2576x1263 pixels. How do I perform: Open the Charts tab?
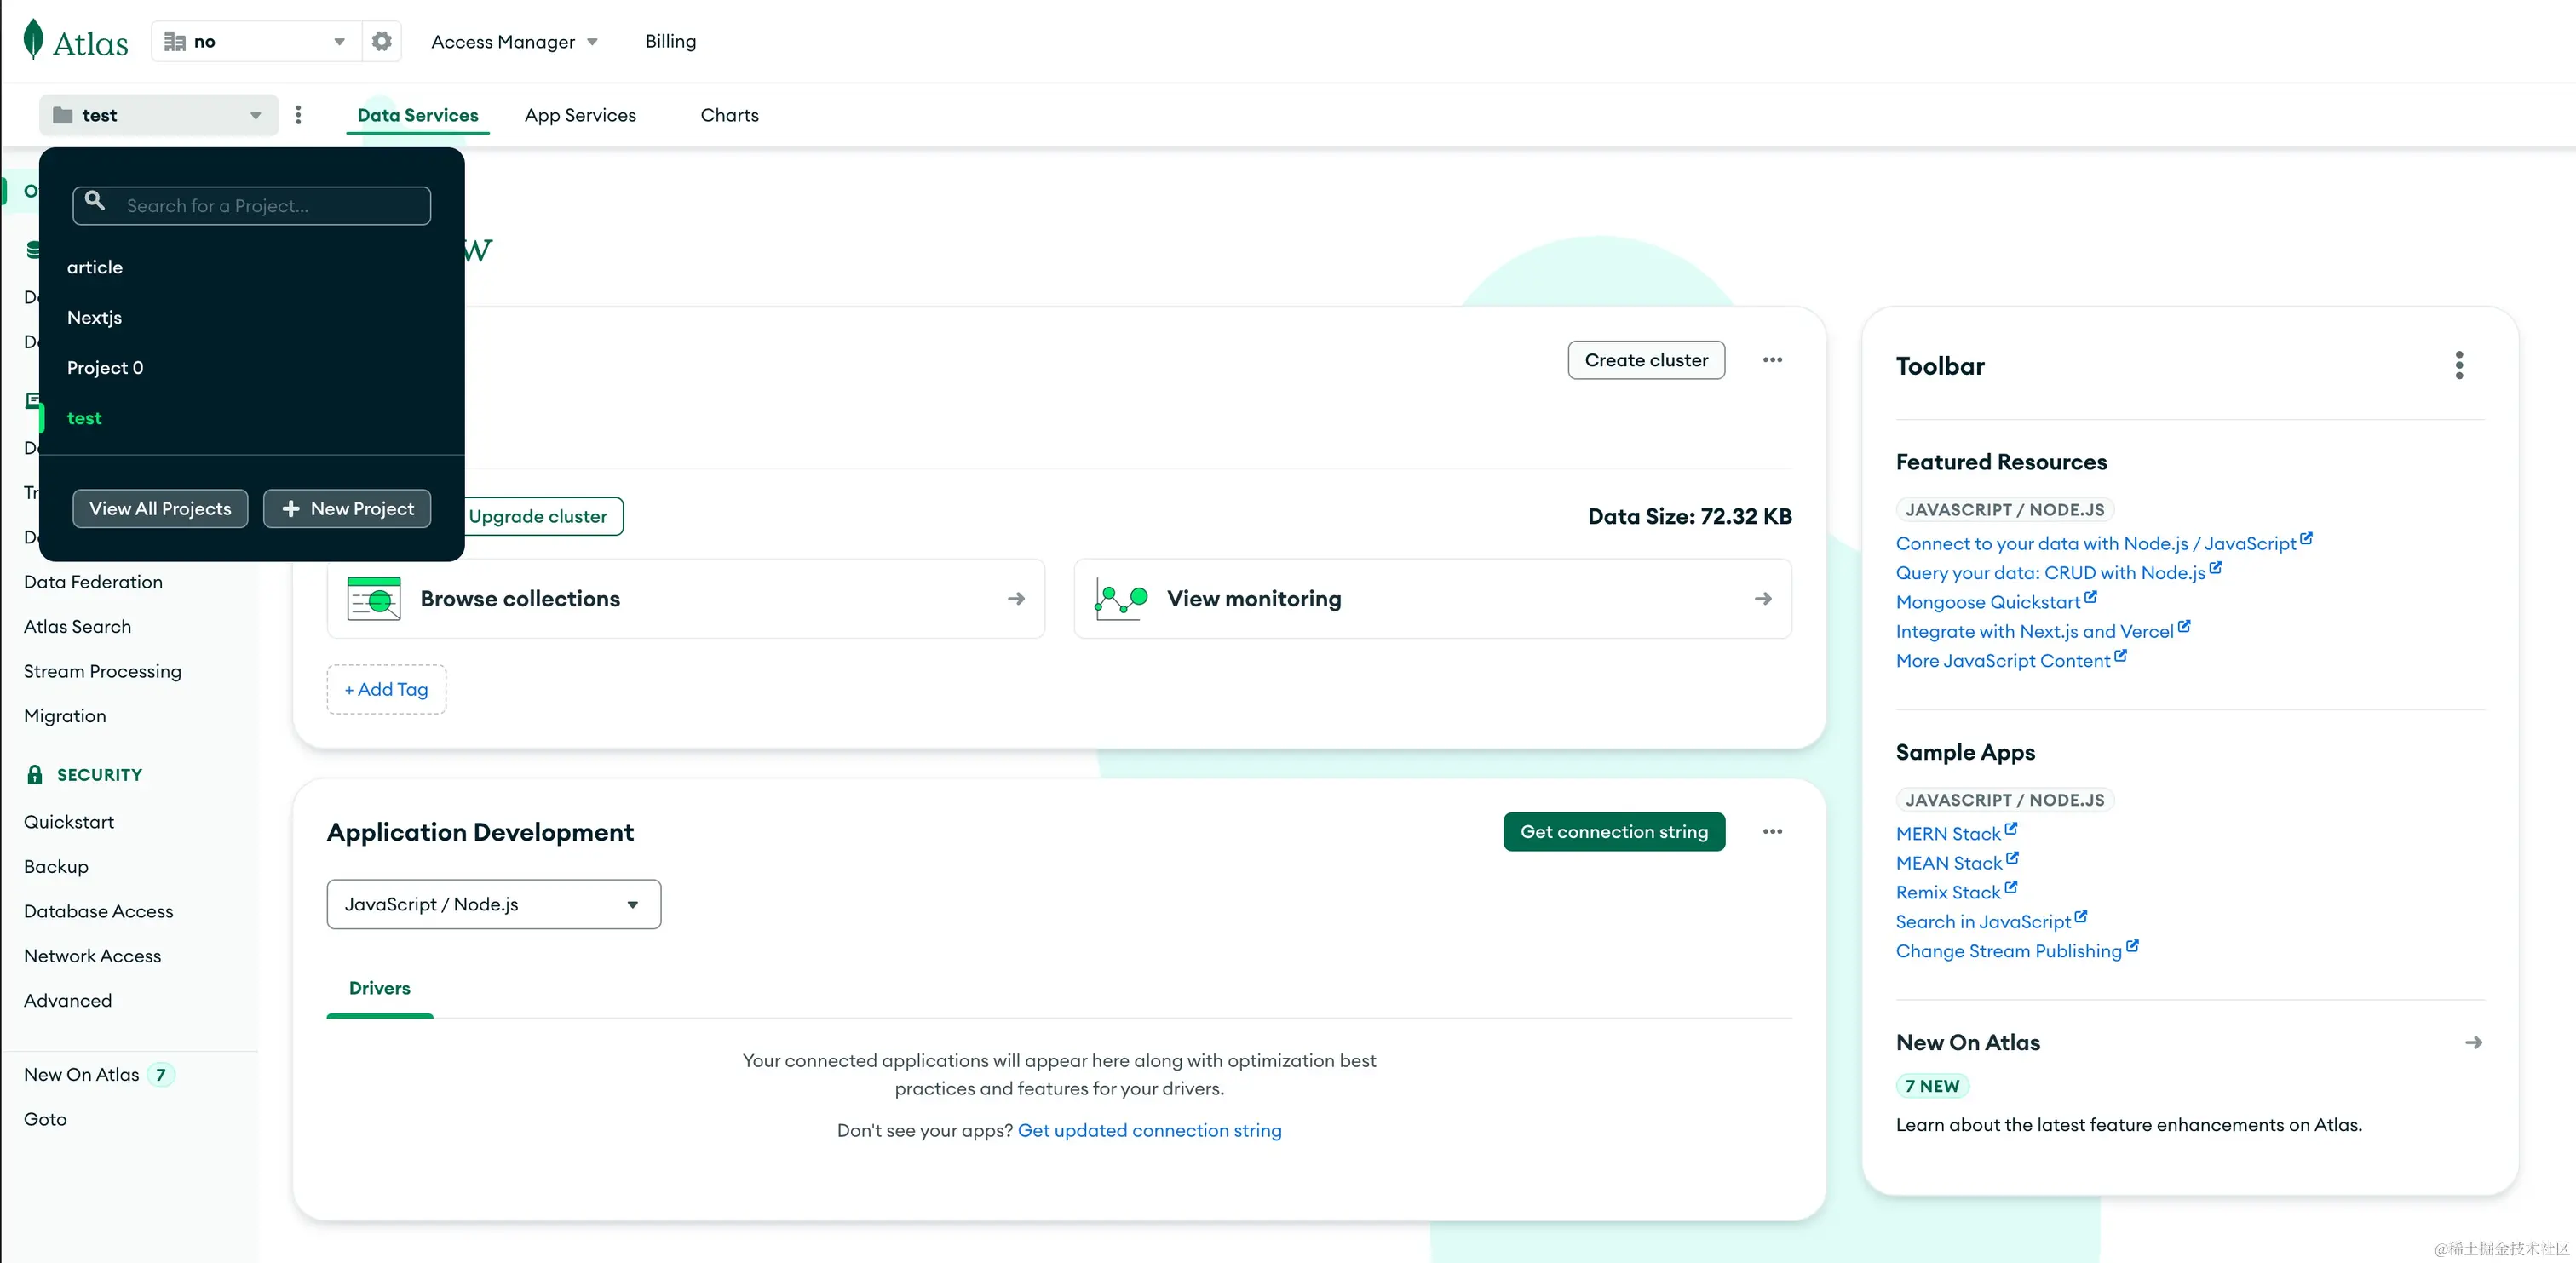[729, 115]
